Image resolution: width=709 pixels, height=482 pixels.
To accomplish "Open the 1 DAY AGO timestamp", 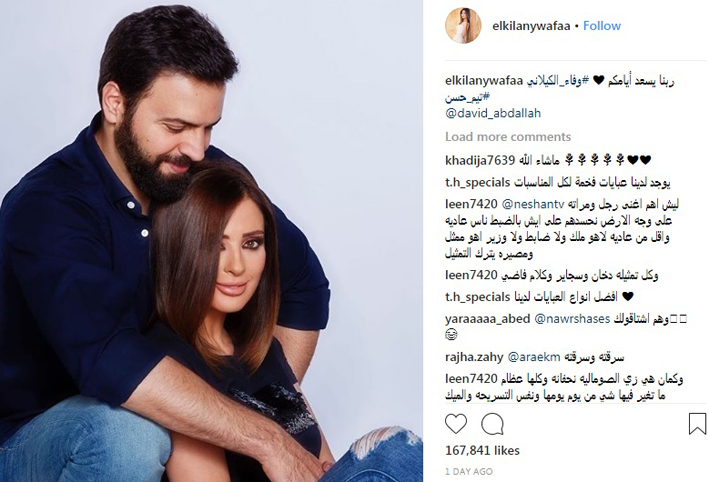I will (469, 471).
